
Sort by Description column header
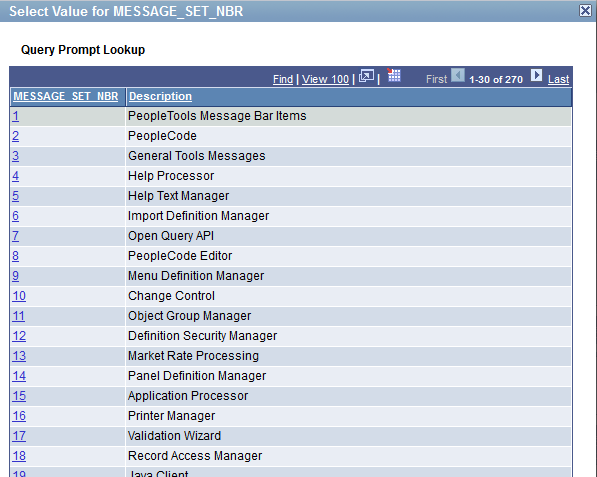click(x=160, y=96)
